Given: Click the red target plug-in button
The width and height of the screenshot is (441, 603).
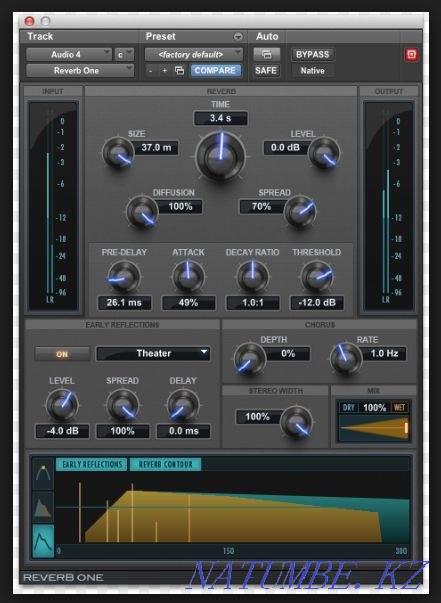Looking at the screenshot, I should coord(411,55).
